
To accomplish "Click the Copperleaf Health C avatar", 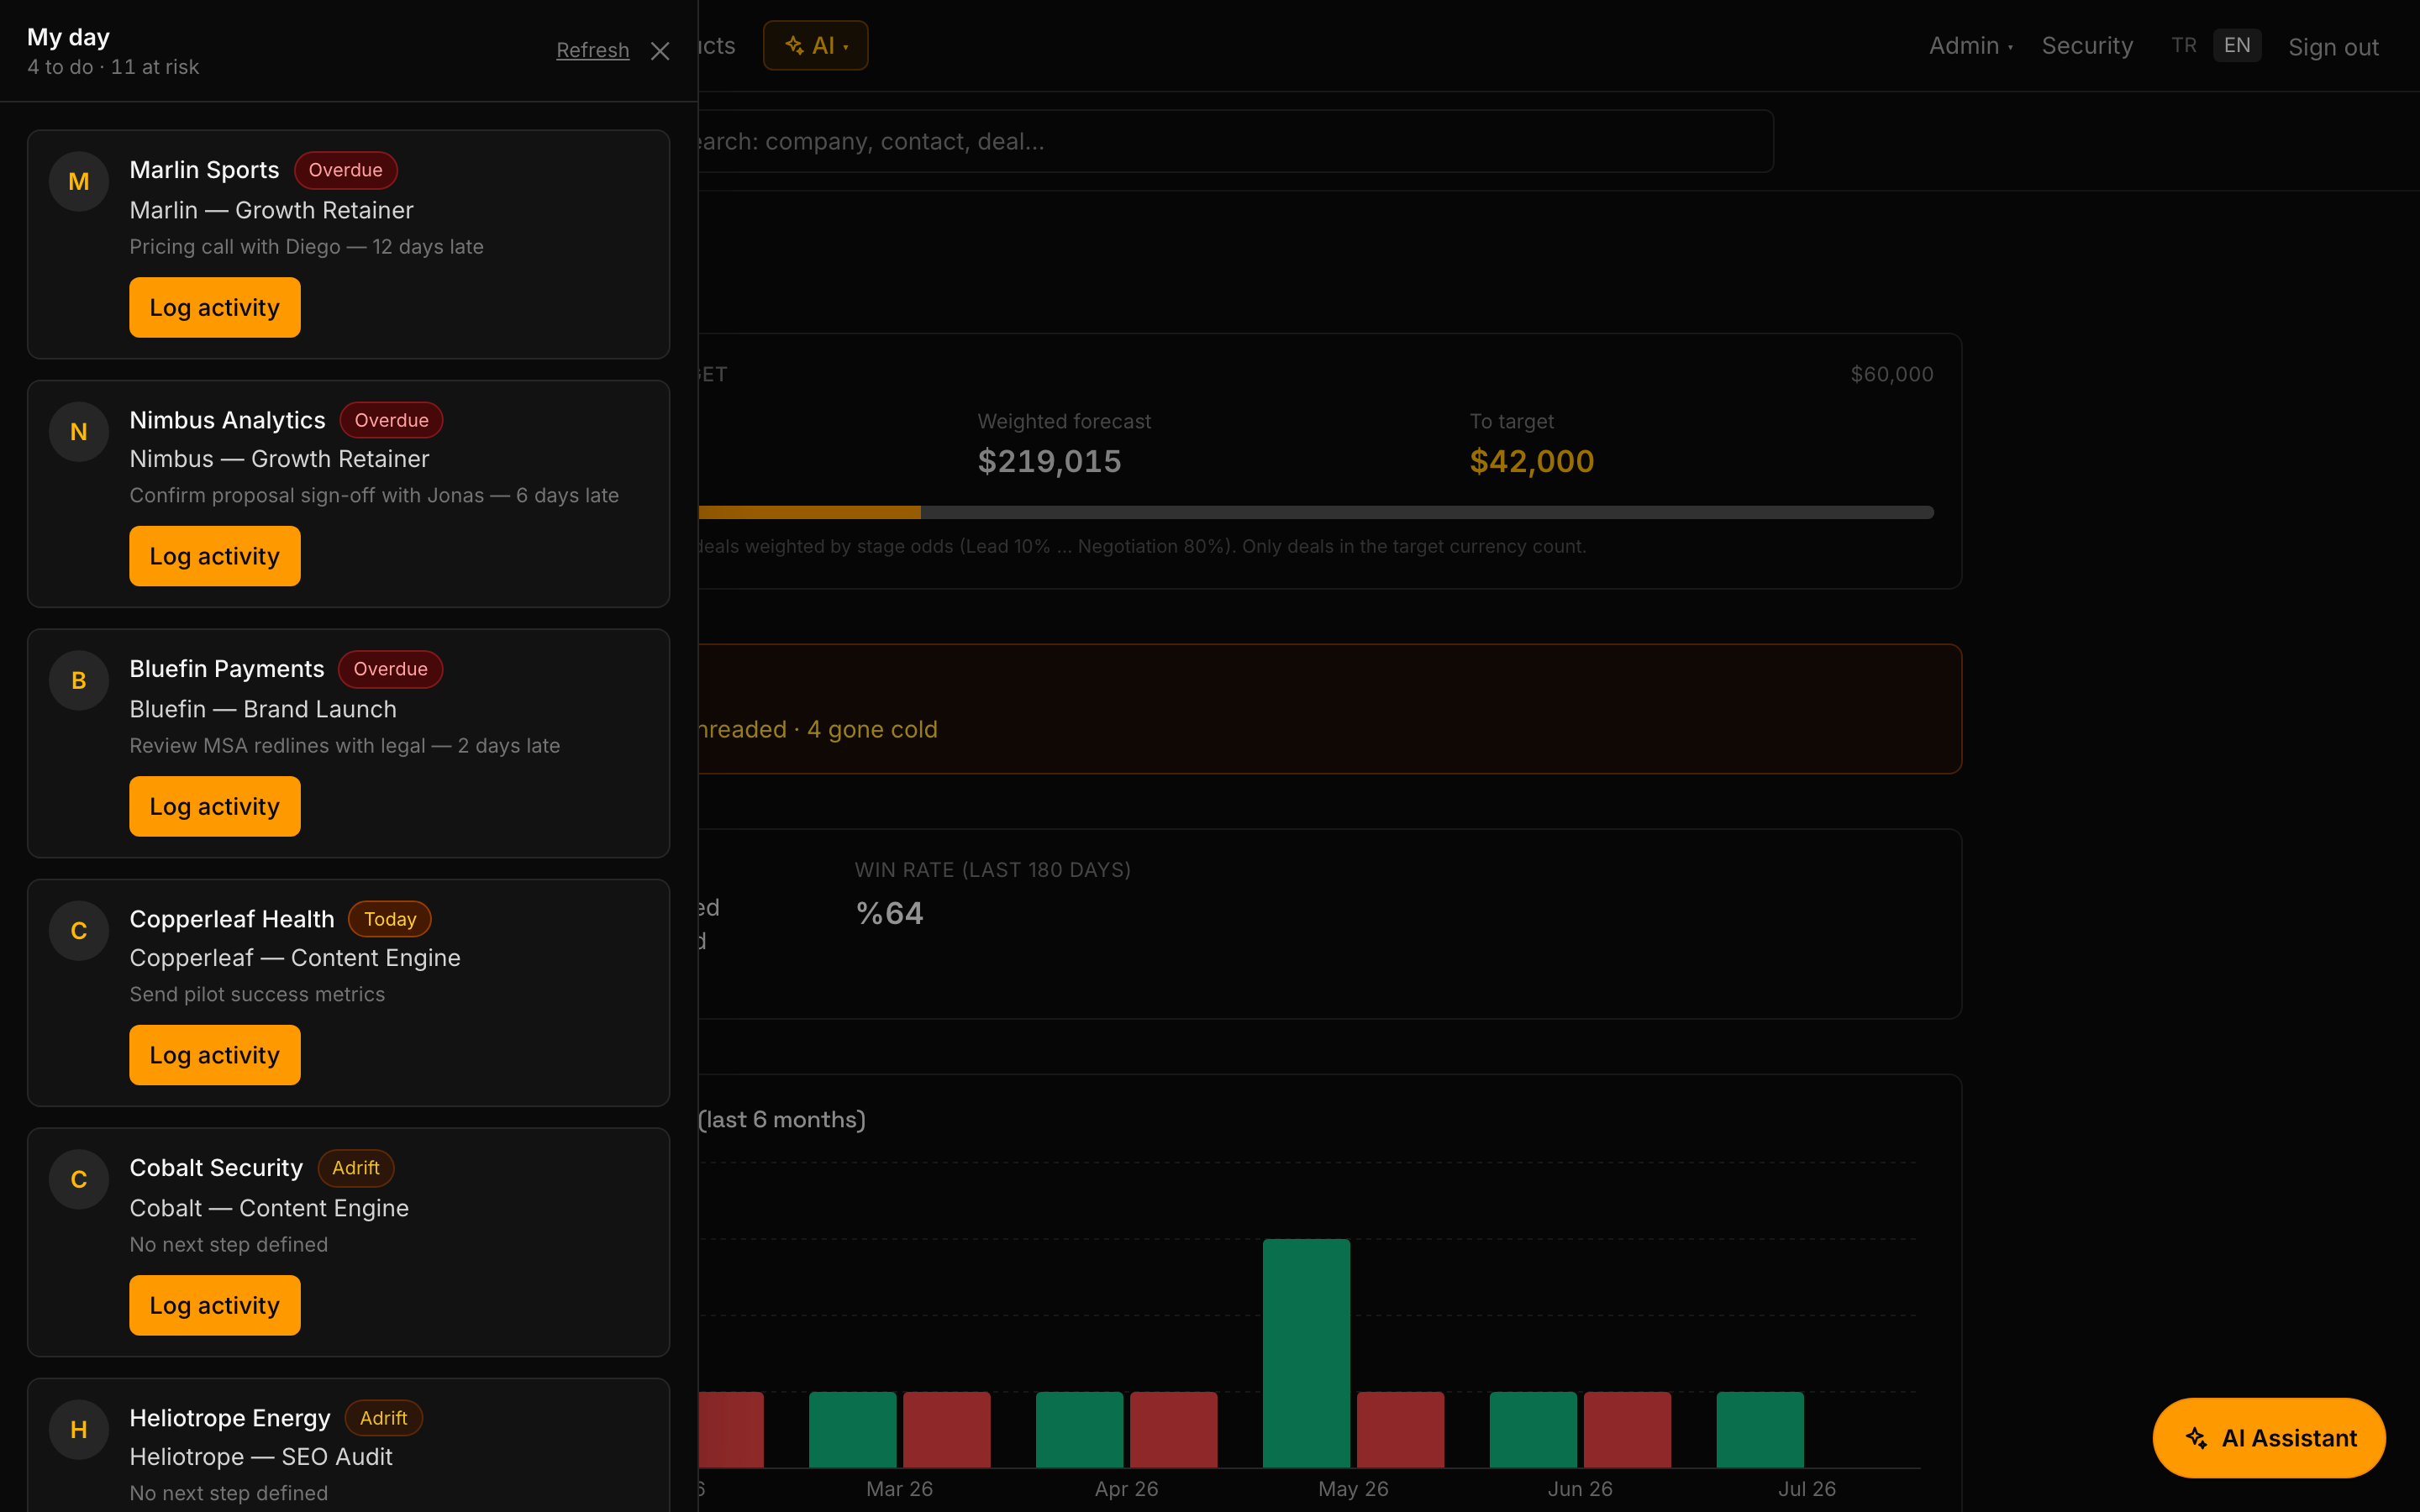I will (x=79, y=930).
